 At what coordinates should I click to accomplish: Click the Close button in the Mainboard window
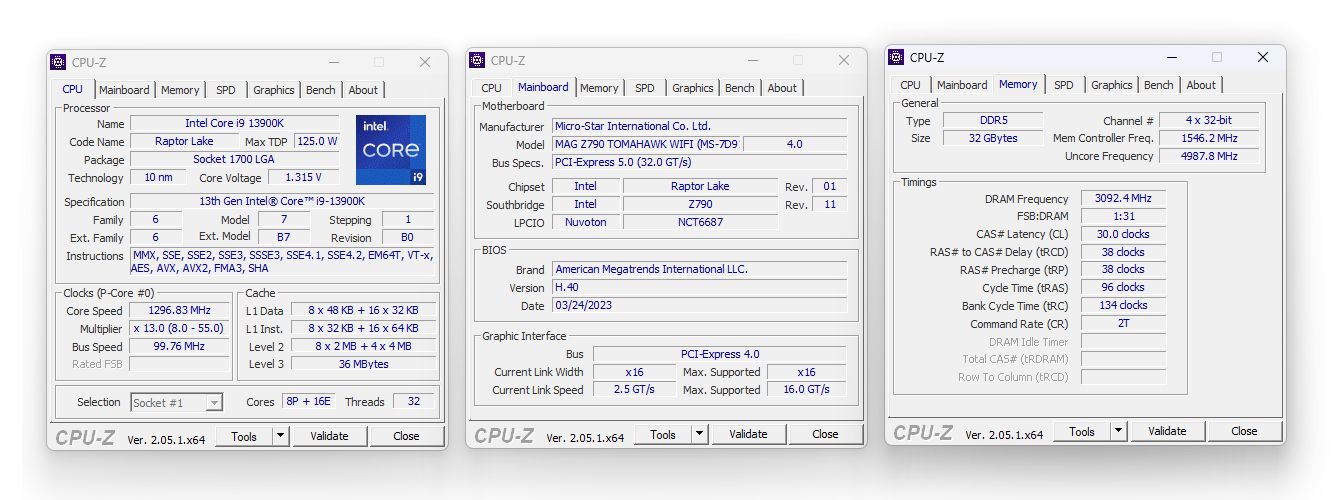point(825,434)
